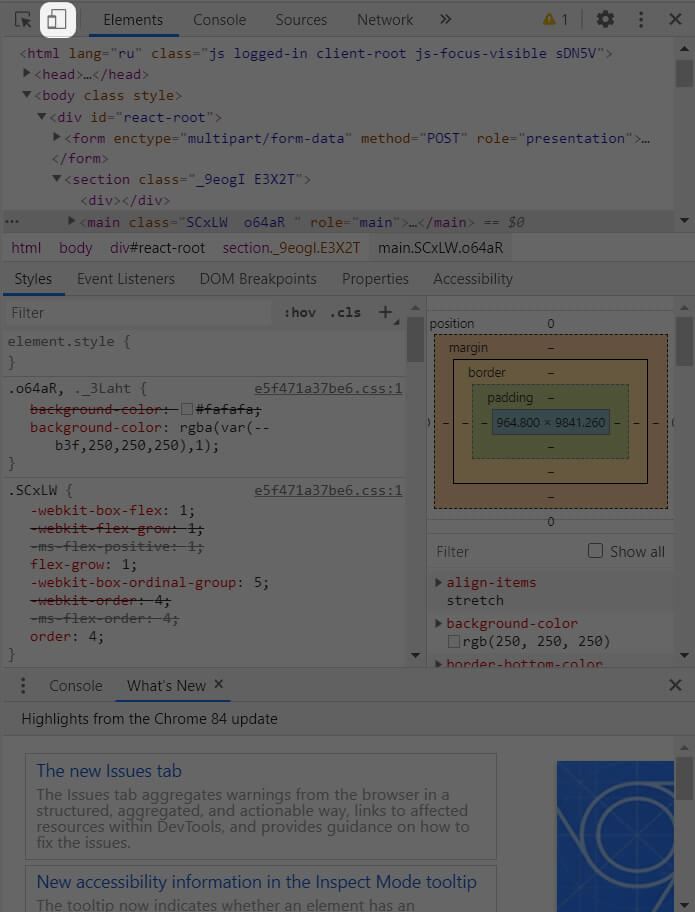The width and height of the screenshot is (695, 912).
Task: Show more tabs with double chevron
Action: 445,20
